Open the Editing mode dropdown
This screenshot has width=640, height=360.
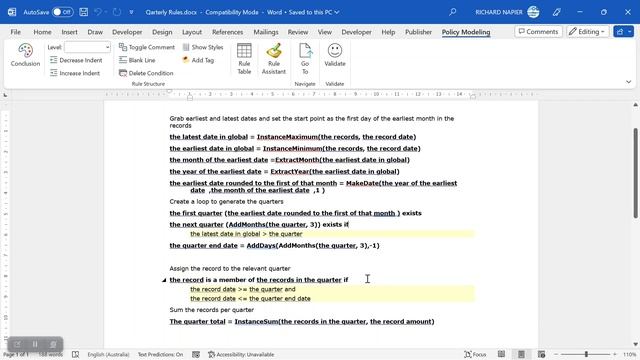(587, 31)
